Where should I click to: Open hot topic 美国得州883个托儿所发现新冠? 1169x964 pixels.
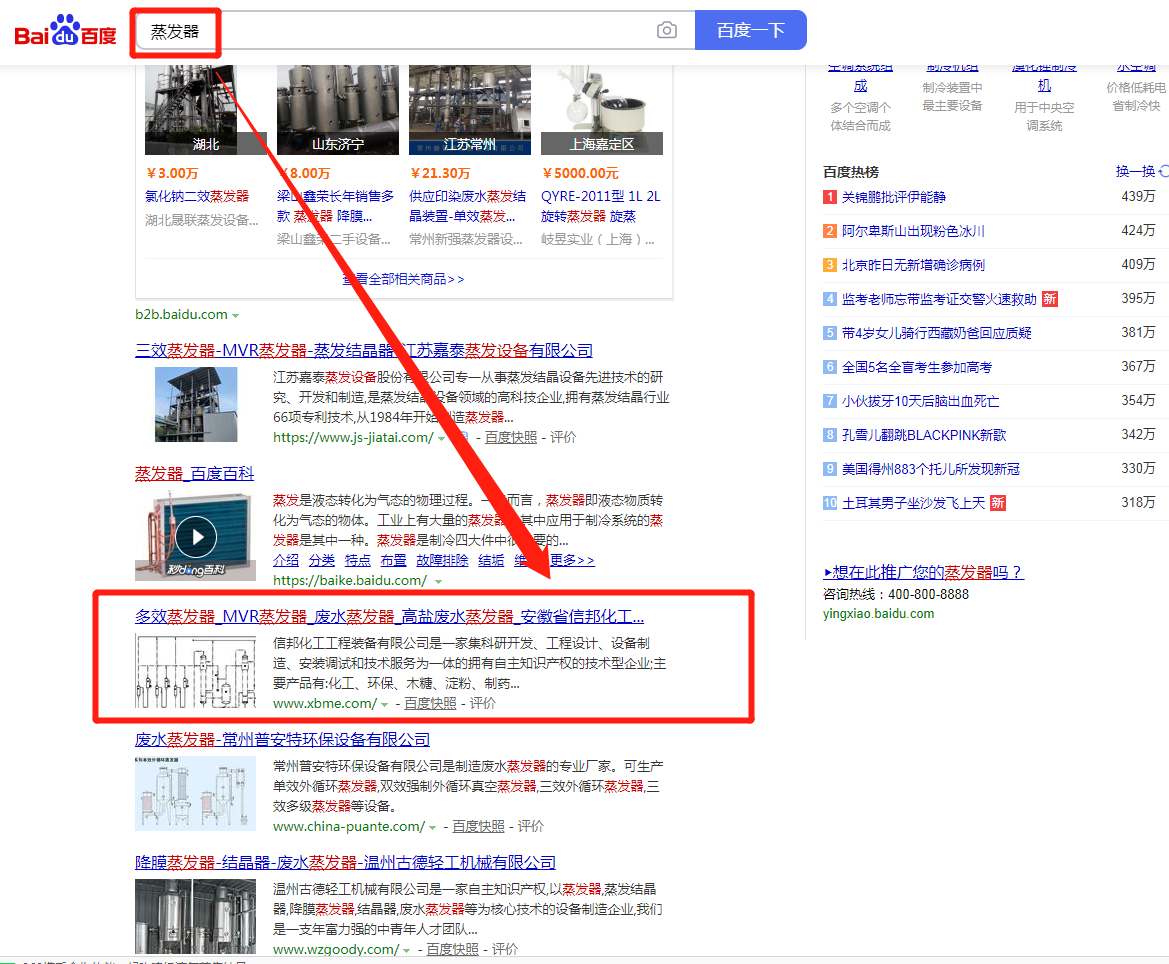click(x=930, y=469)
